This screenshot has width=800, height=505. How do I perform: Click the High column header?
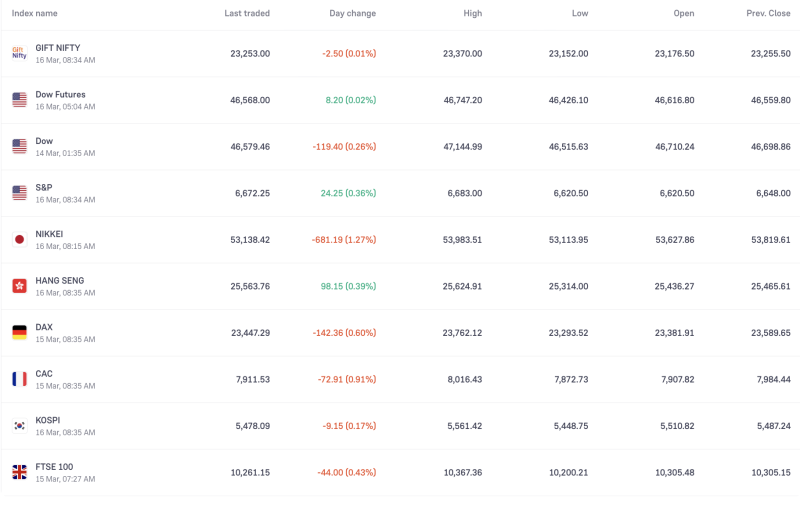click(x=472, y=13)
